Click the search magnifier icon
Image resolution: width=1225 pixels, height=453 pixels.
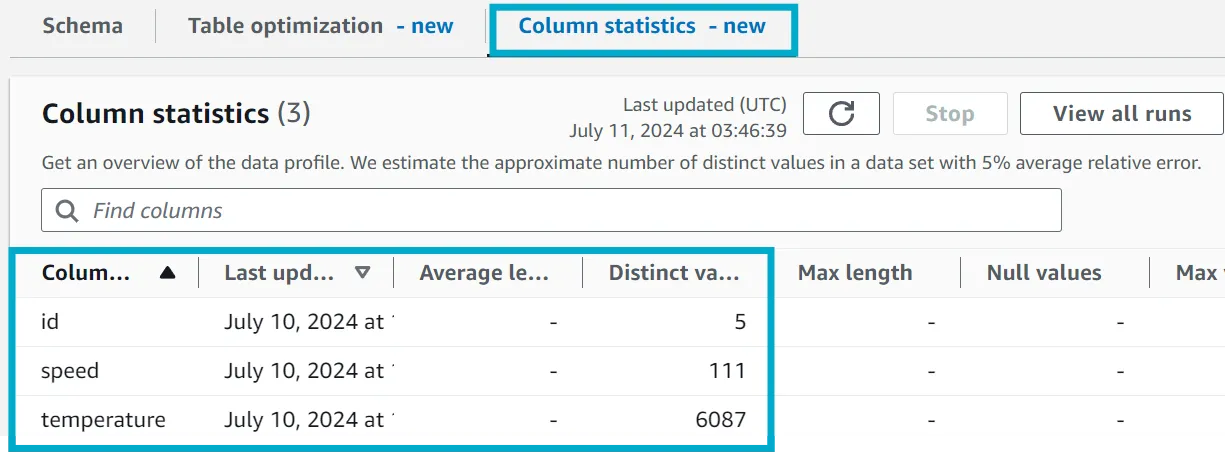tap(67, 211)
